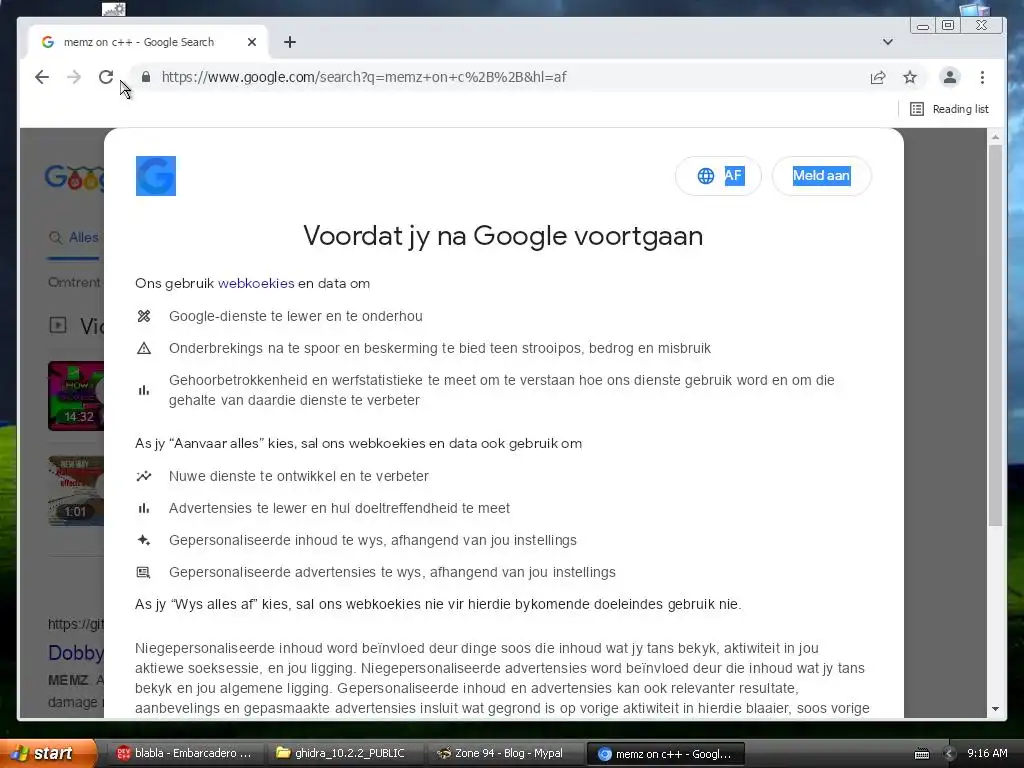
Task: Click the forward navigation arrow
Action: point(74,77)
